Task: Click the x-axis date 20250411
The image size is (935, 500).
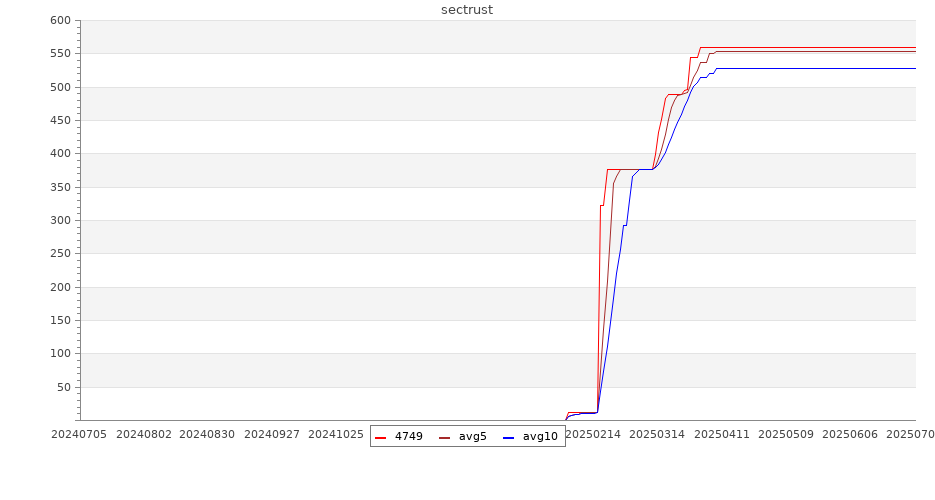Action: (x=722, y=434)
